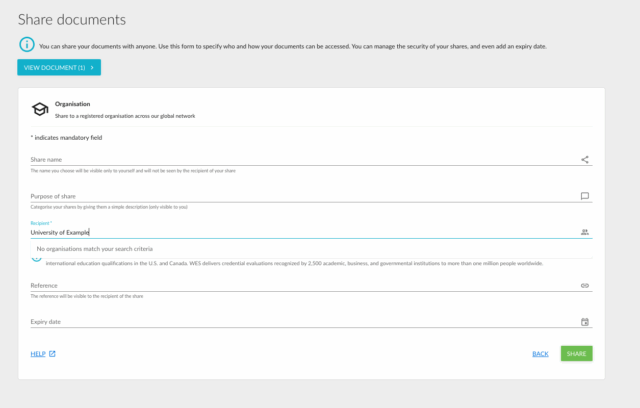Click the external link icon next to Help
The width and height of the screenshot is (640, 408).
[x=52, y=354]
